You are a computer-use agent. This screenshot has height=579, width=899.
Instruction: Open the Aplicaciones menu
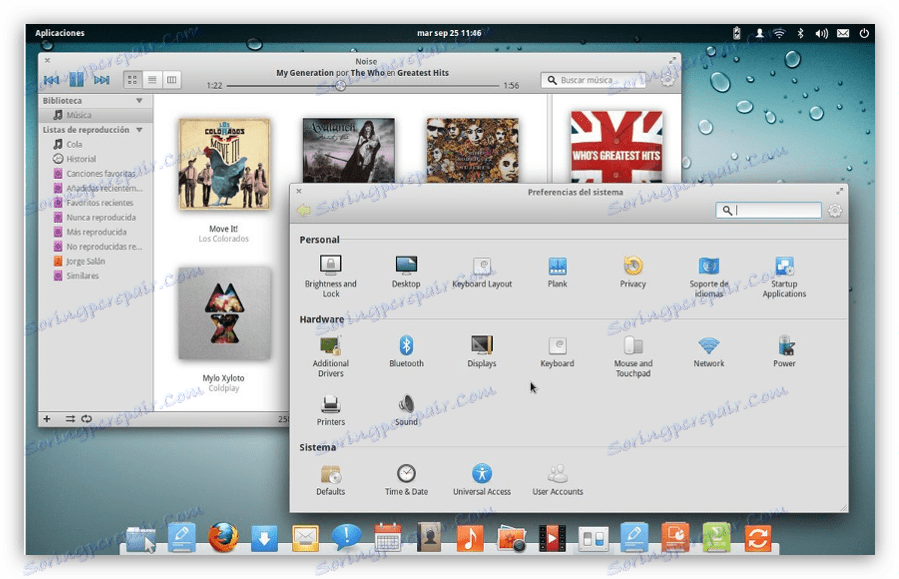(x=60, y=33)
